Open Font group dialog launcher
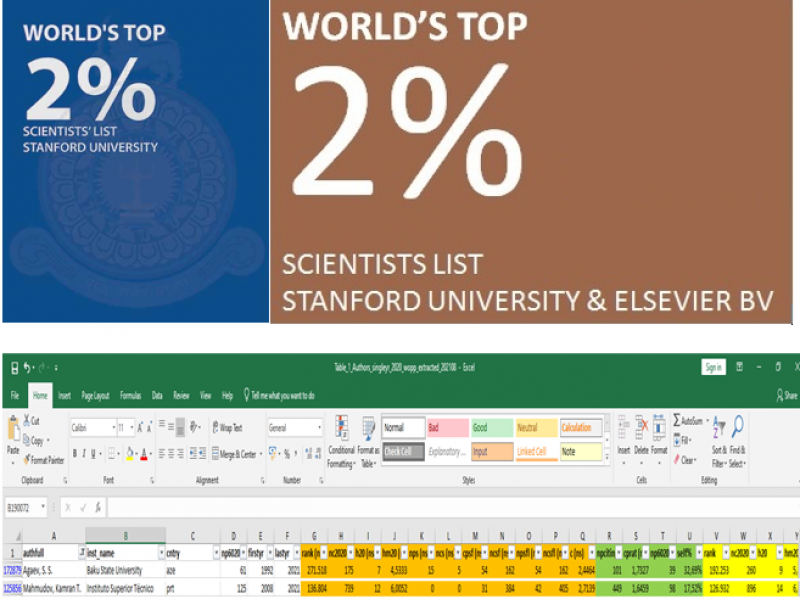The width and height of the screenshot is (800, 599). (x=152, y=481)
